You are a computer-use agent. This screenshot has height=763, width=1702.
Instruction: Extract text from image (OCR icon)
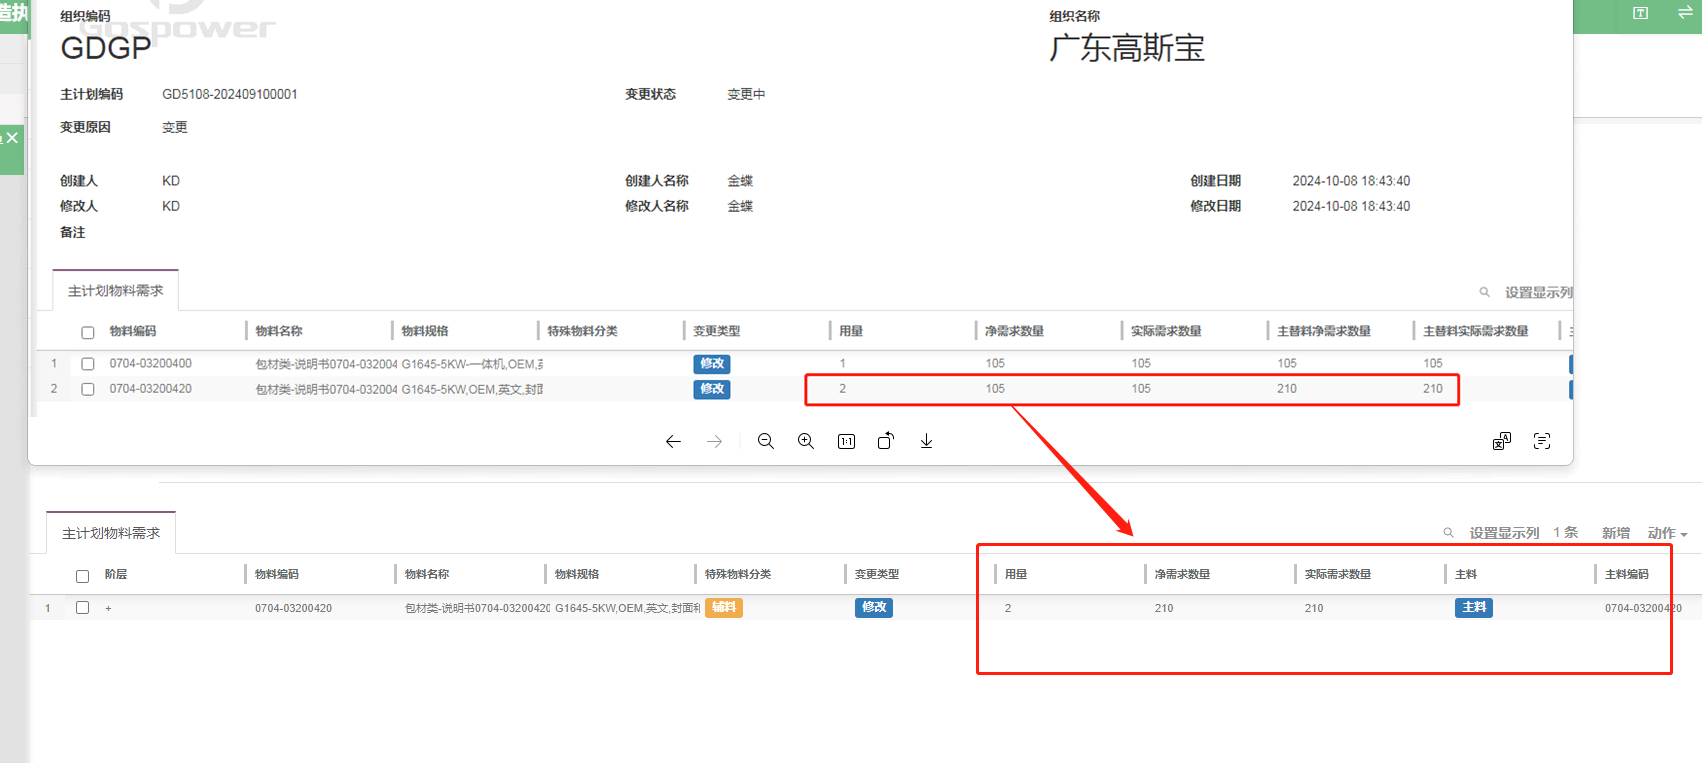pos(1542,441)
